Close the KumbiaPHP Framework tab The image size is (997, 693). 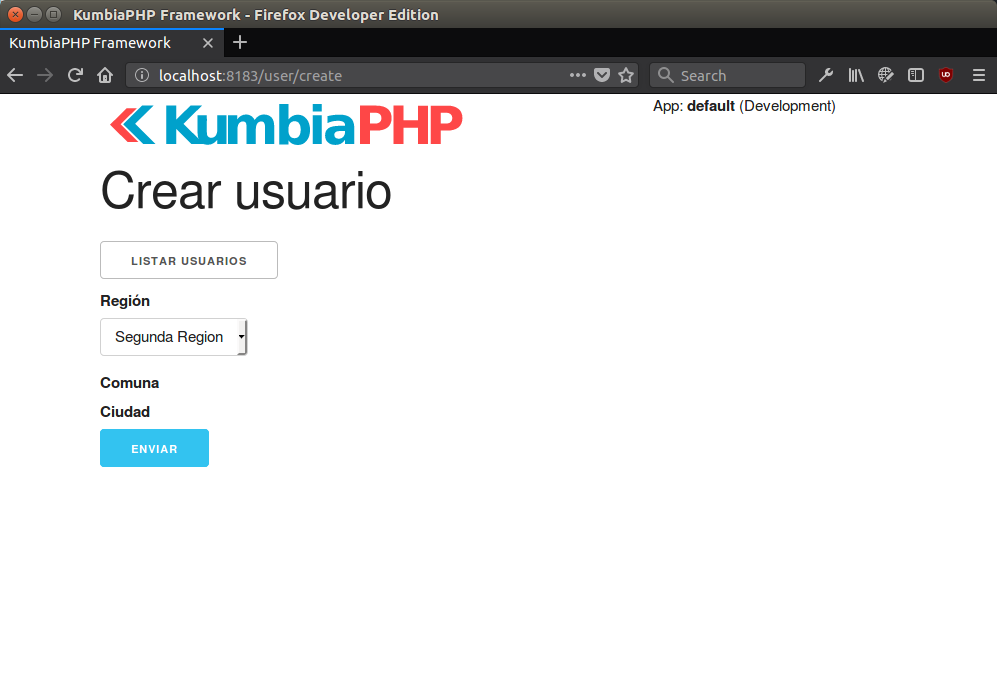(x=207, y=43)
